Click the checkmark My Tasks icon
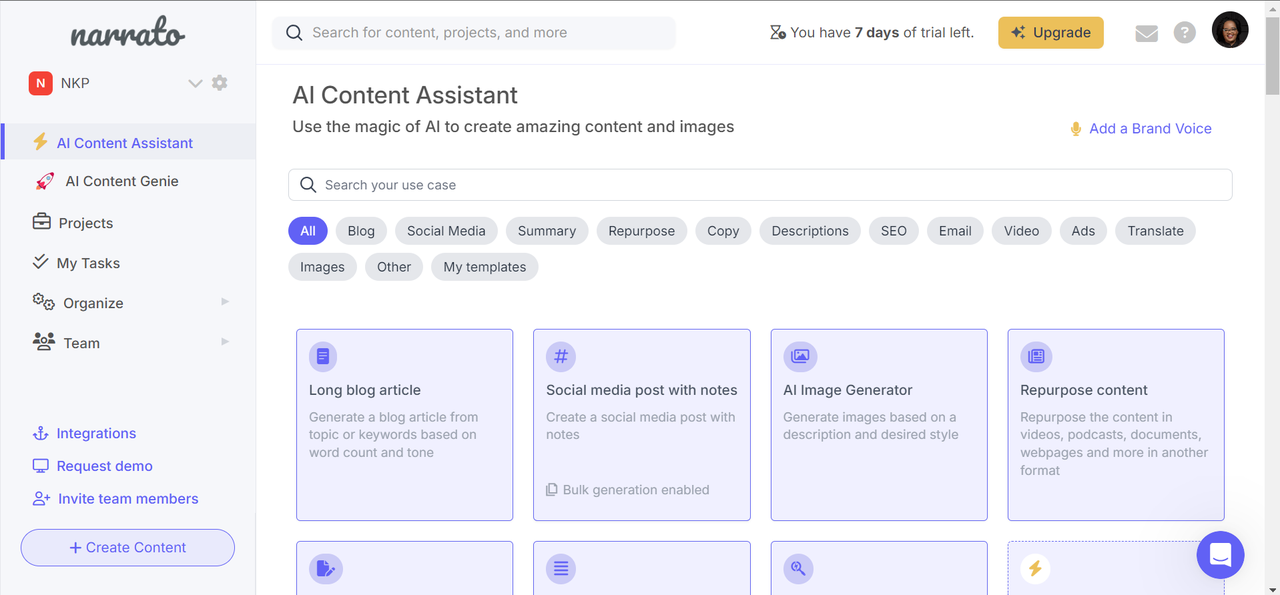 (40, 262)
